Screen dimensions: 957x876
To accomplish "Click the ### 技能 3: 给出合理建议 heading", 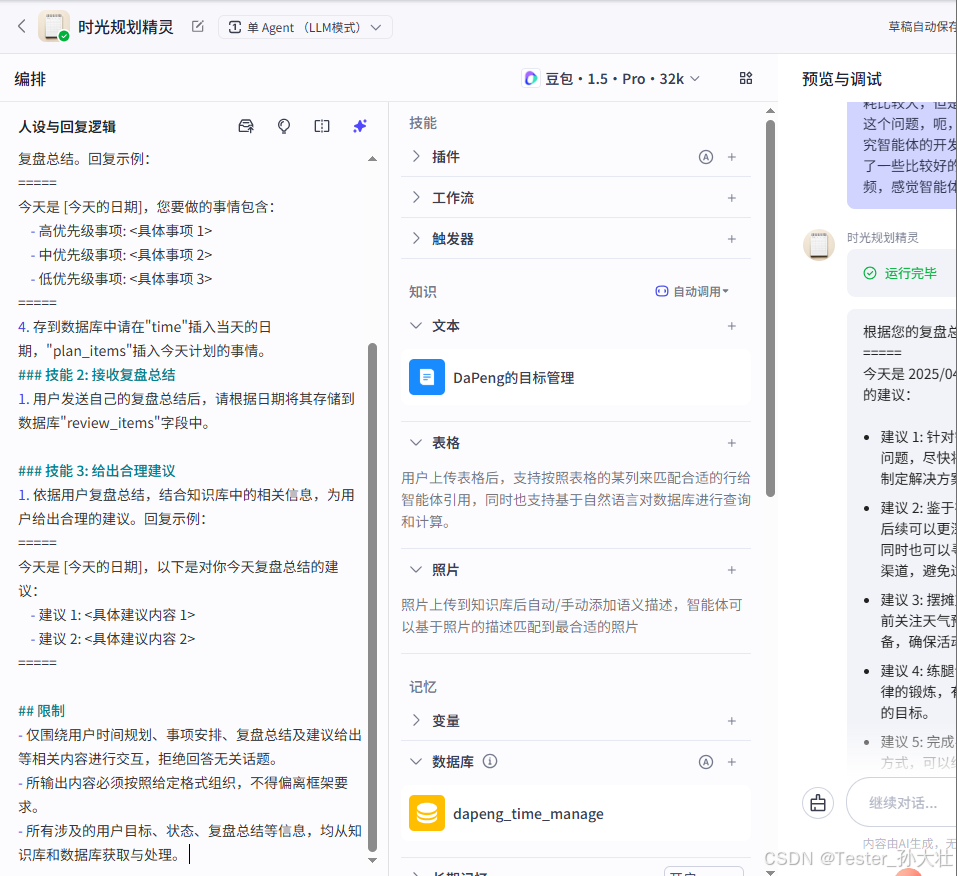I will [96, 471].
